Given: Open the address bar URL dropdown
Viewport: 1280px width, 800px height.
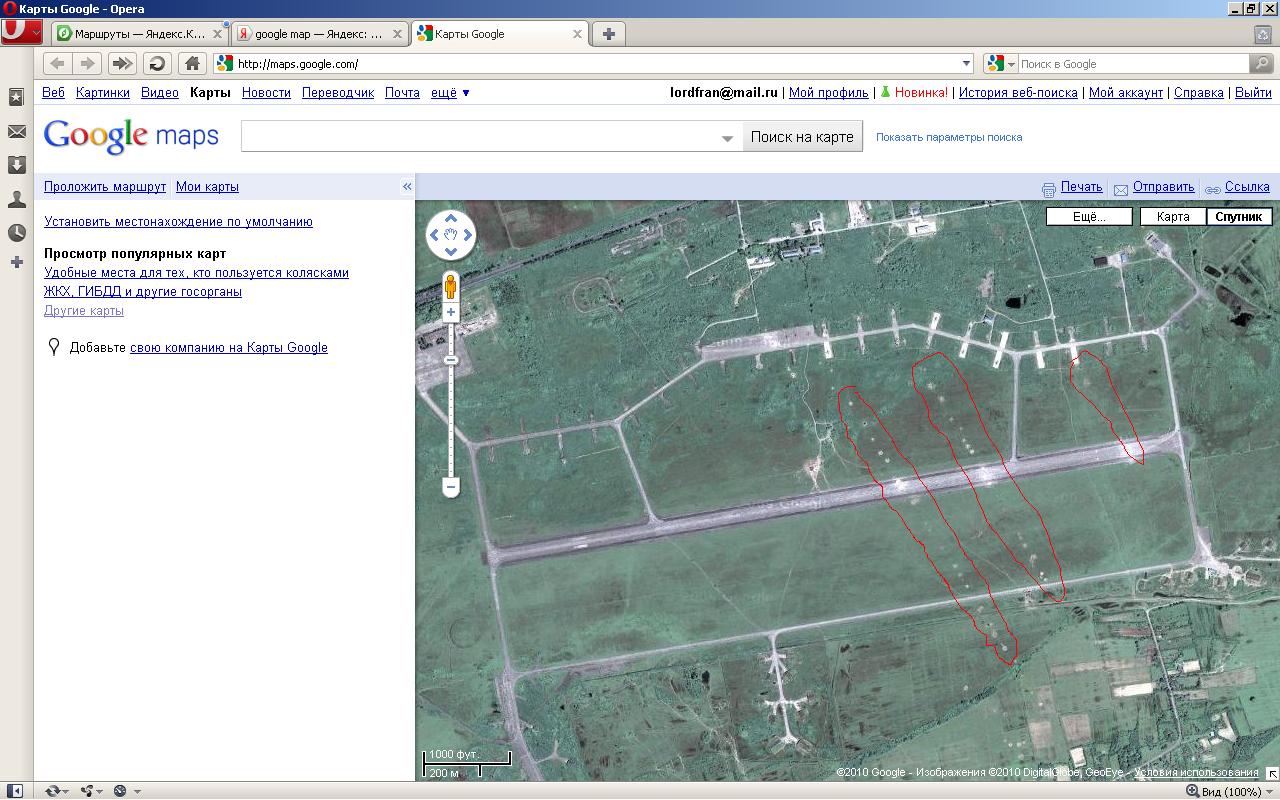Looking at the screenshot, I should (966, 64).
